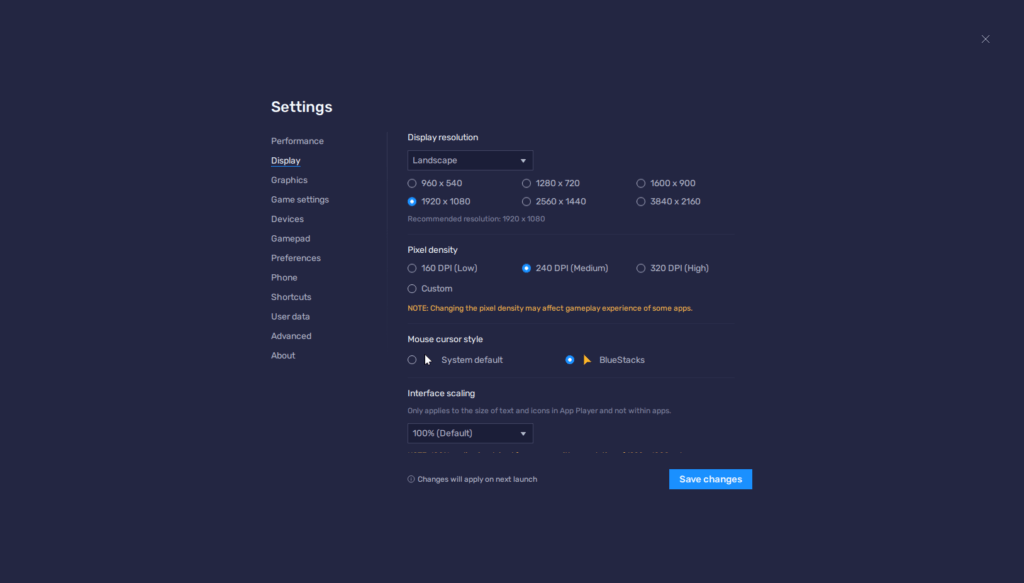This screenshot has width=1024, height=583.
Task: Set pixel density to 320 DPI (High)
Action: [641, 268]
